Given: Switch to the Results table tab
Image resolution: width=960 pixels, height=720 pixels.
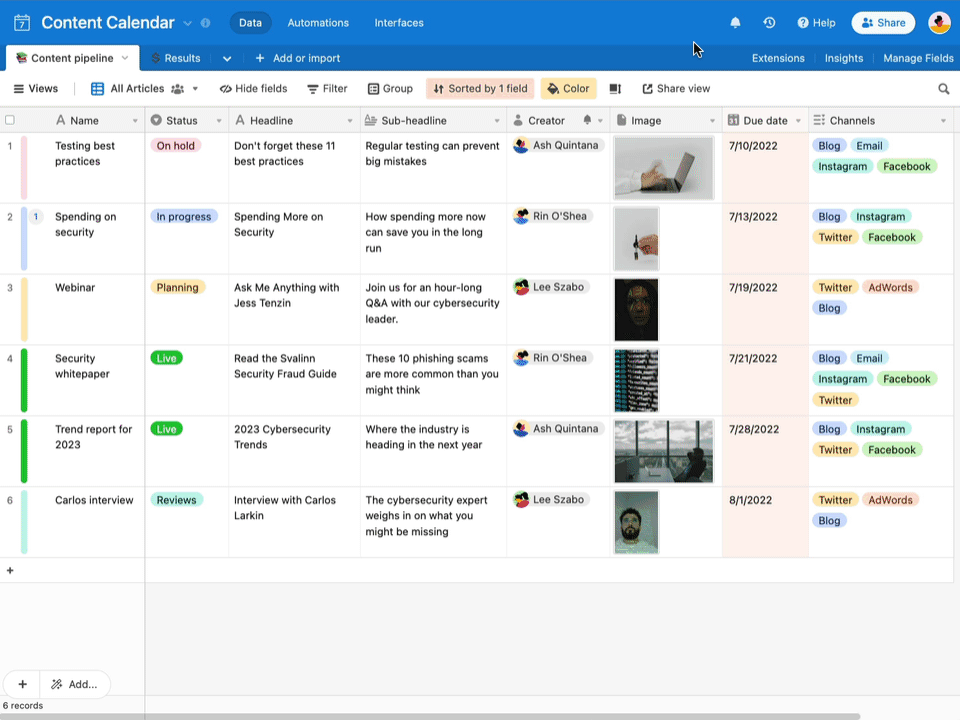Looking at the screenshot, I should [x=176, y=58].
